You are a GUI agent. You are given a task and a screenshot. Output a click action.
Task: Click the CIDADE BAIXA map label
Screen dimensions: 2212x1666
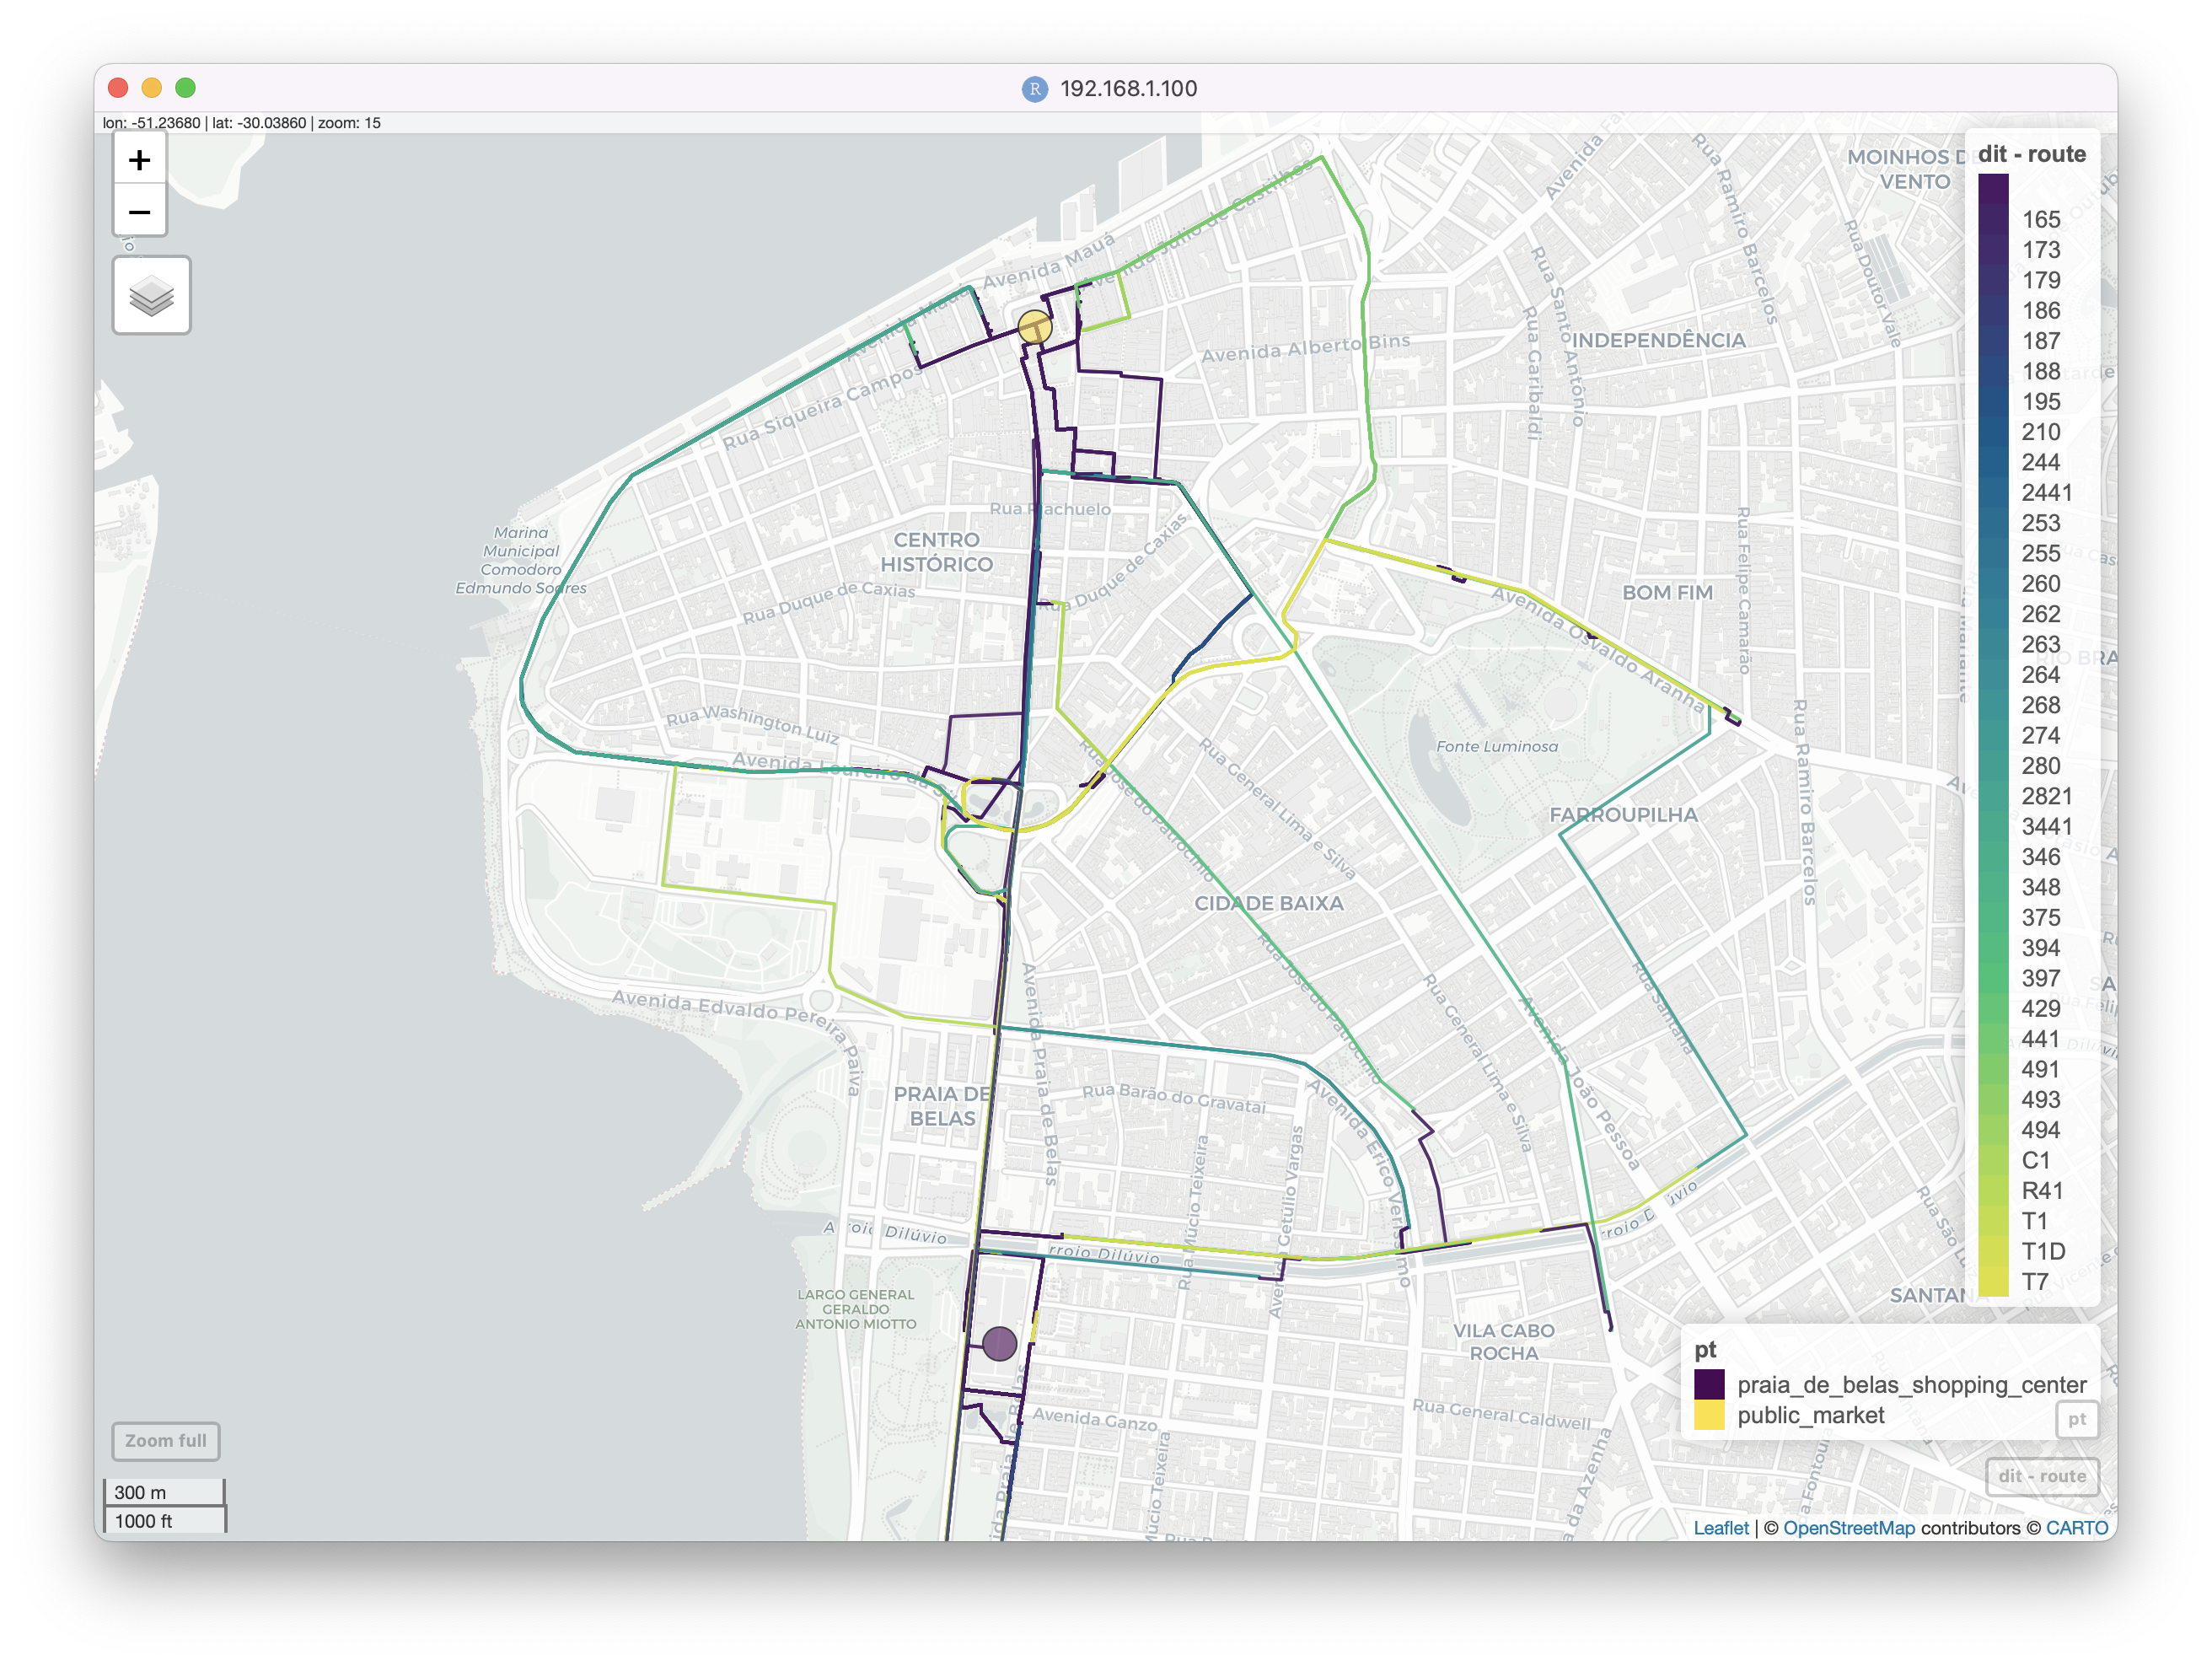pyautogui.click(x=1268, y=903)
